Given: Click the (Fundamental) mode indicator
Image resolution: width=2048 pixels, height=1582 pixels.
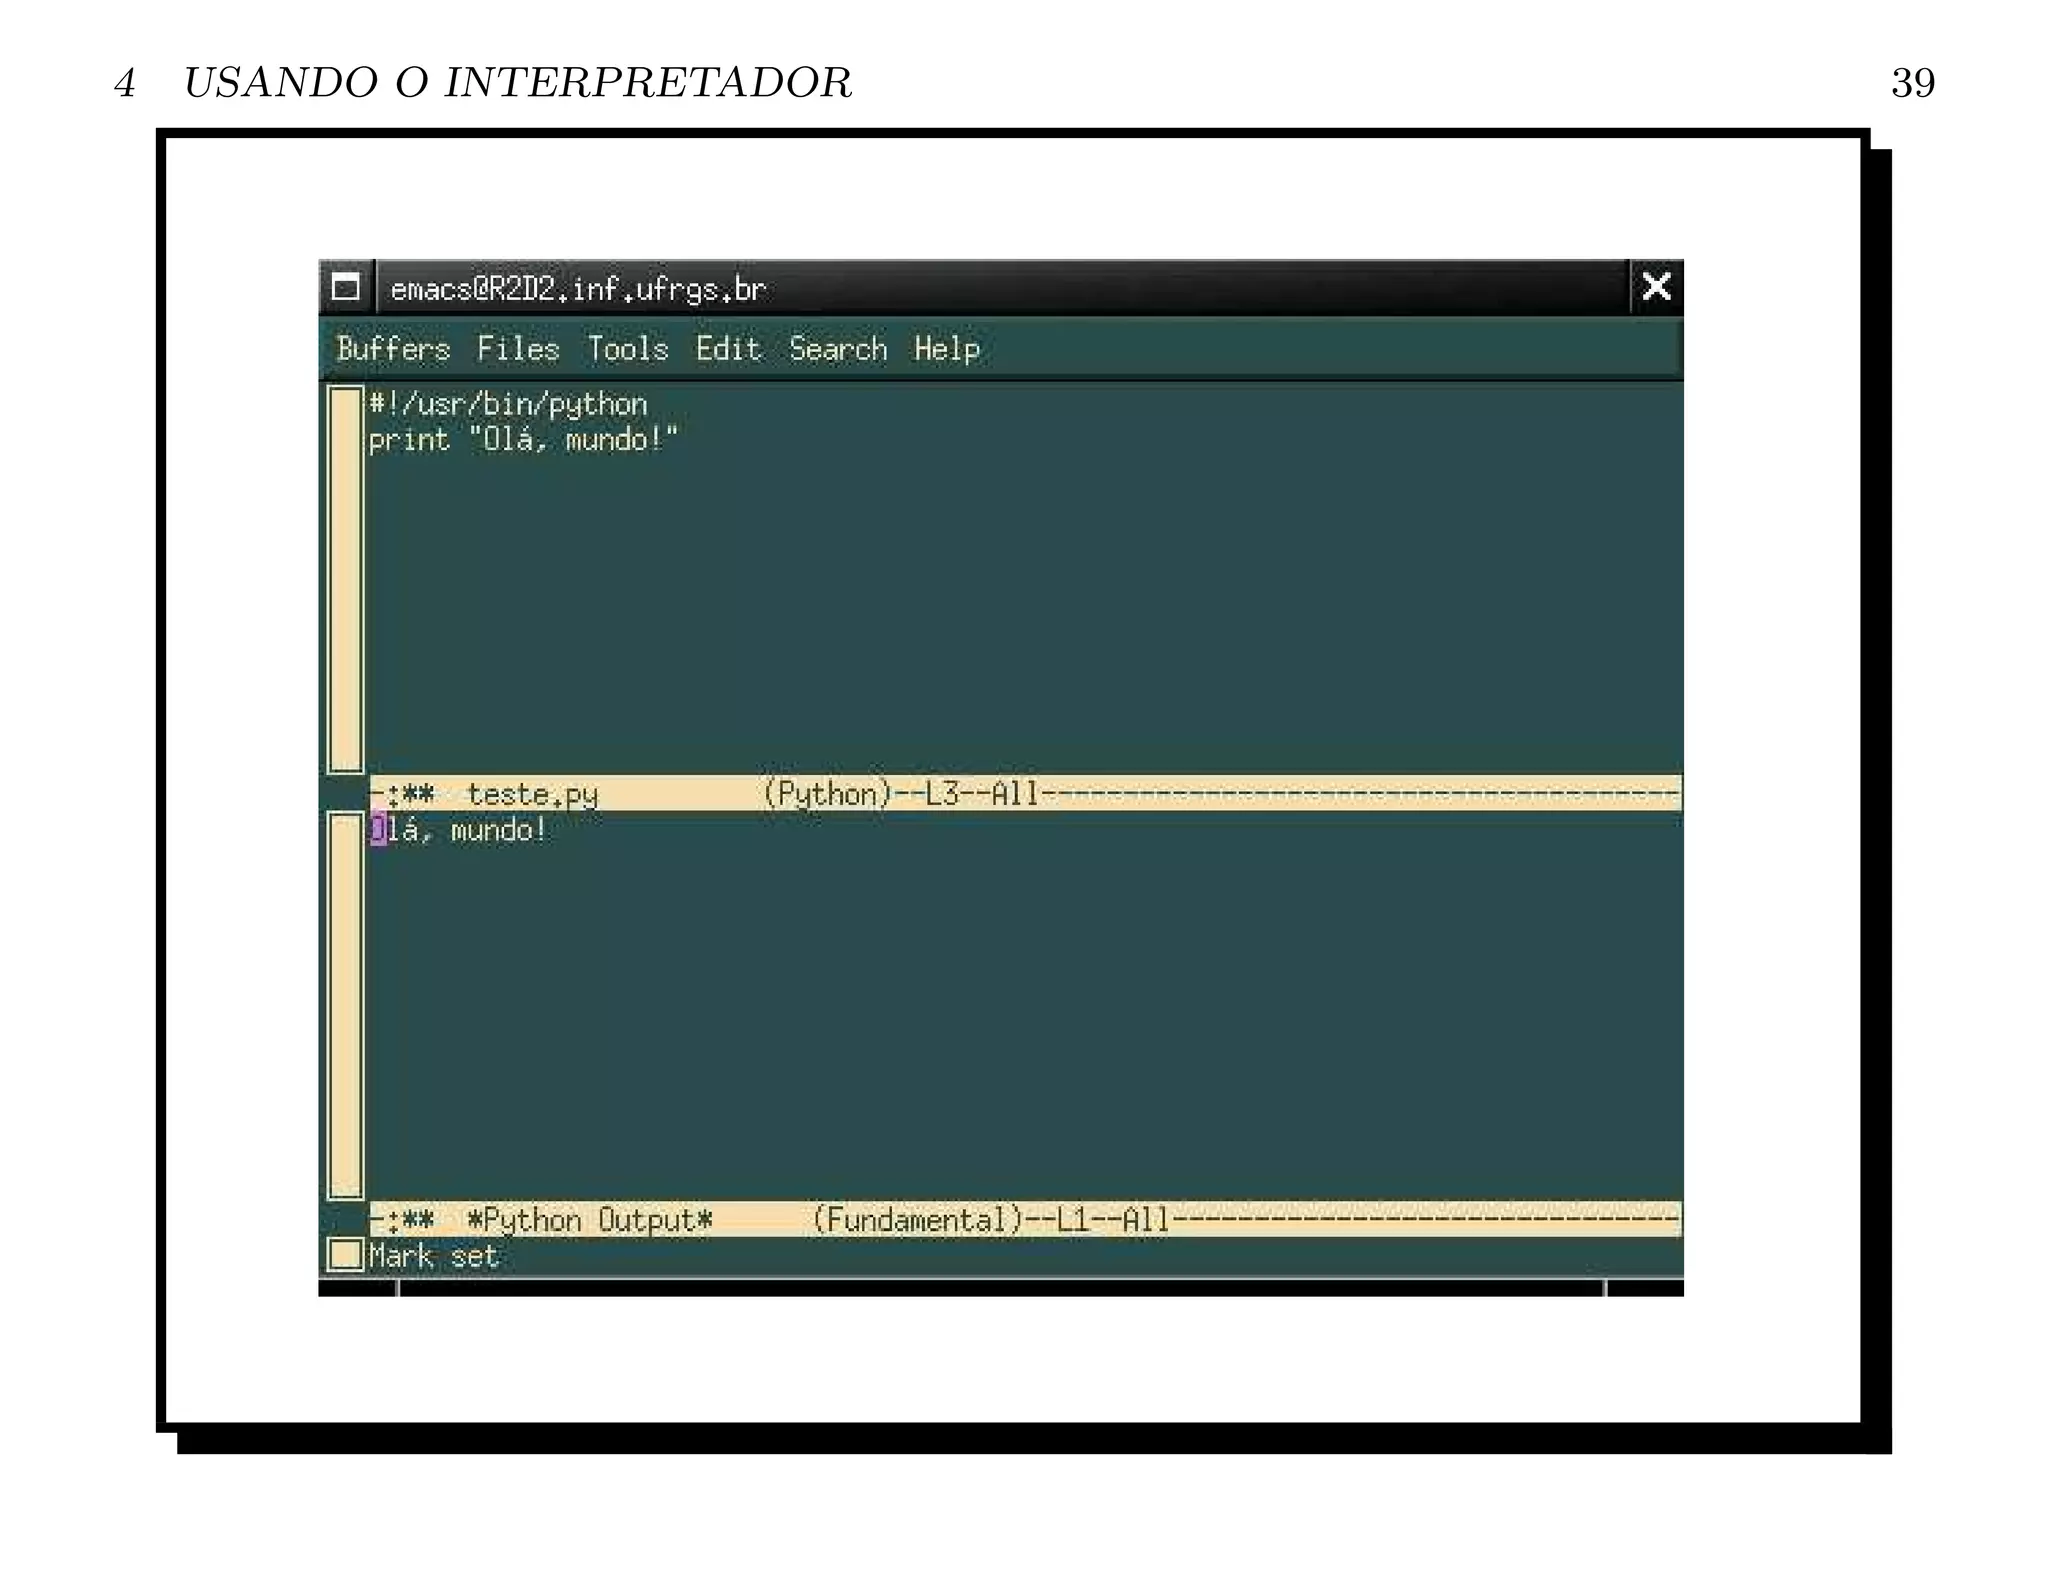Looking at the screenshot, I should tap(917, 1220).
